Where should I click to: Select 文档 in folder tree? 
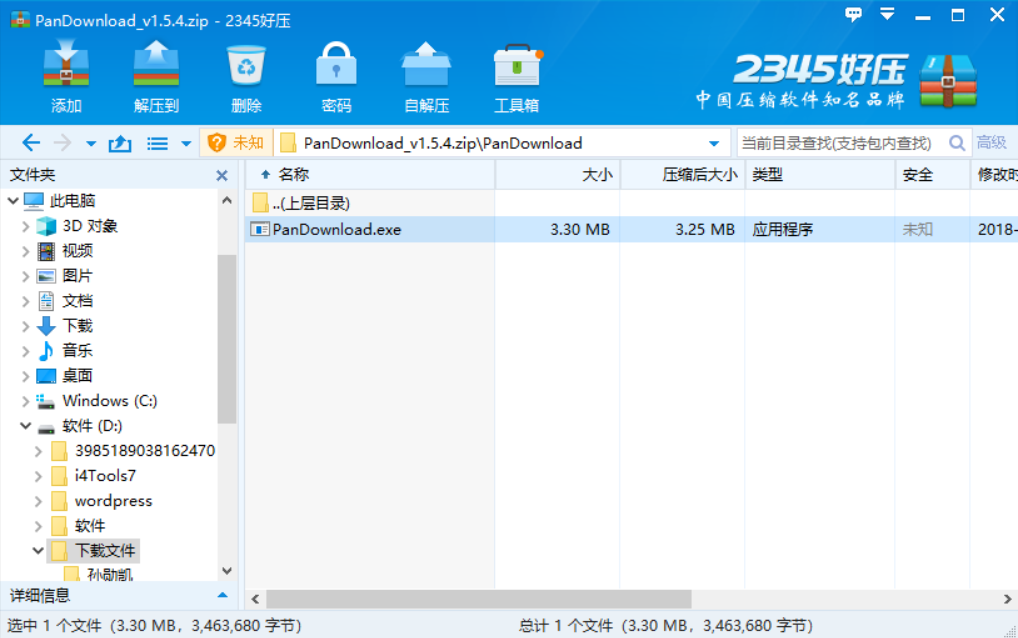click(77, 301)
